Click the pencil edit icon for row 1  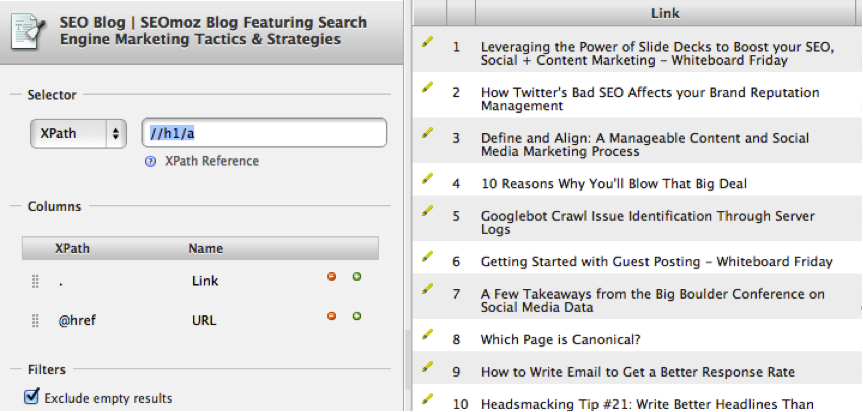click(428, 42)
